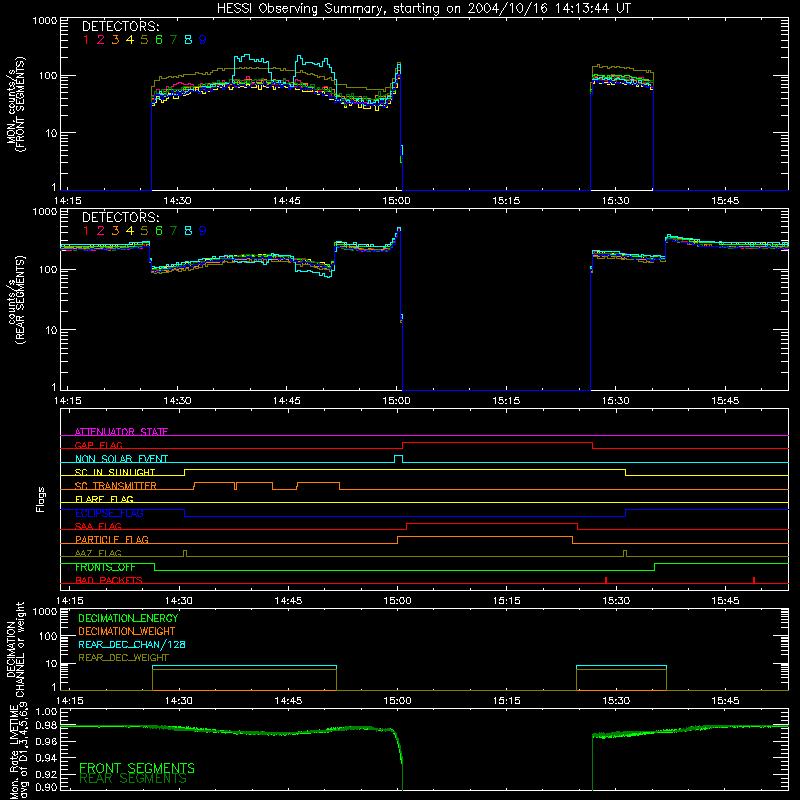Click the HESSI Observing Summary title
The height and width of the screenshot is (800, 800).
click(x=424, y=9)
